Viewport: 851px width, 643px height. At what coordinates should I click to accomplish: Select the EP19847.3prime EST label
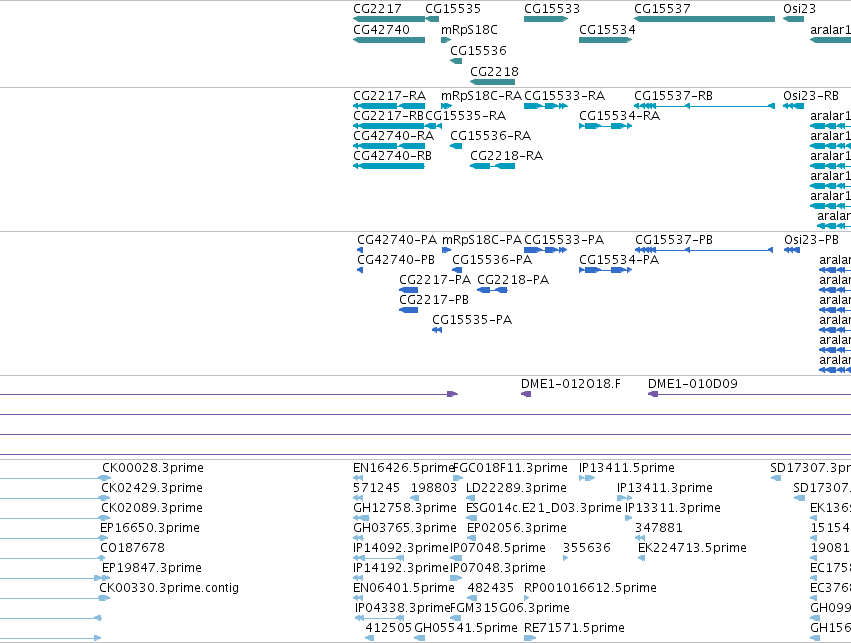point(152,569)
